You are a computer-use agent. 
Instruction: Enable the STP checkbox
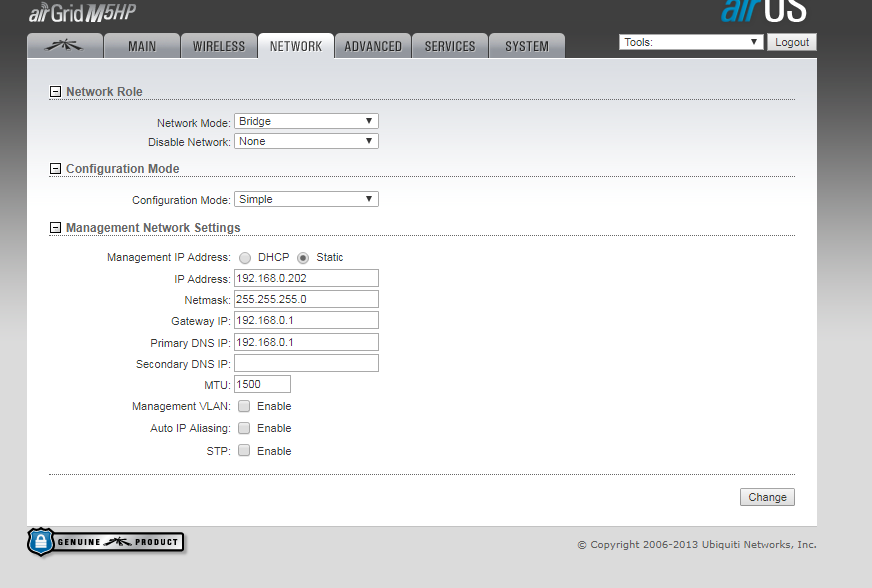tap(244, 451)
